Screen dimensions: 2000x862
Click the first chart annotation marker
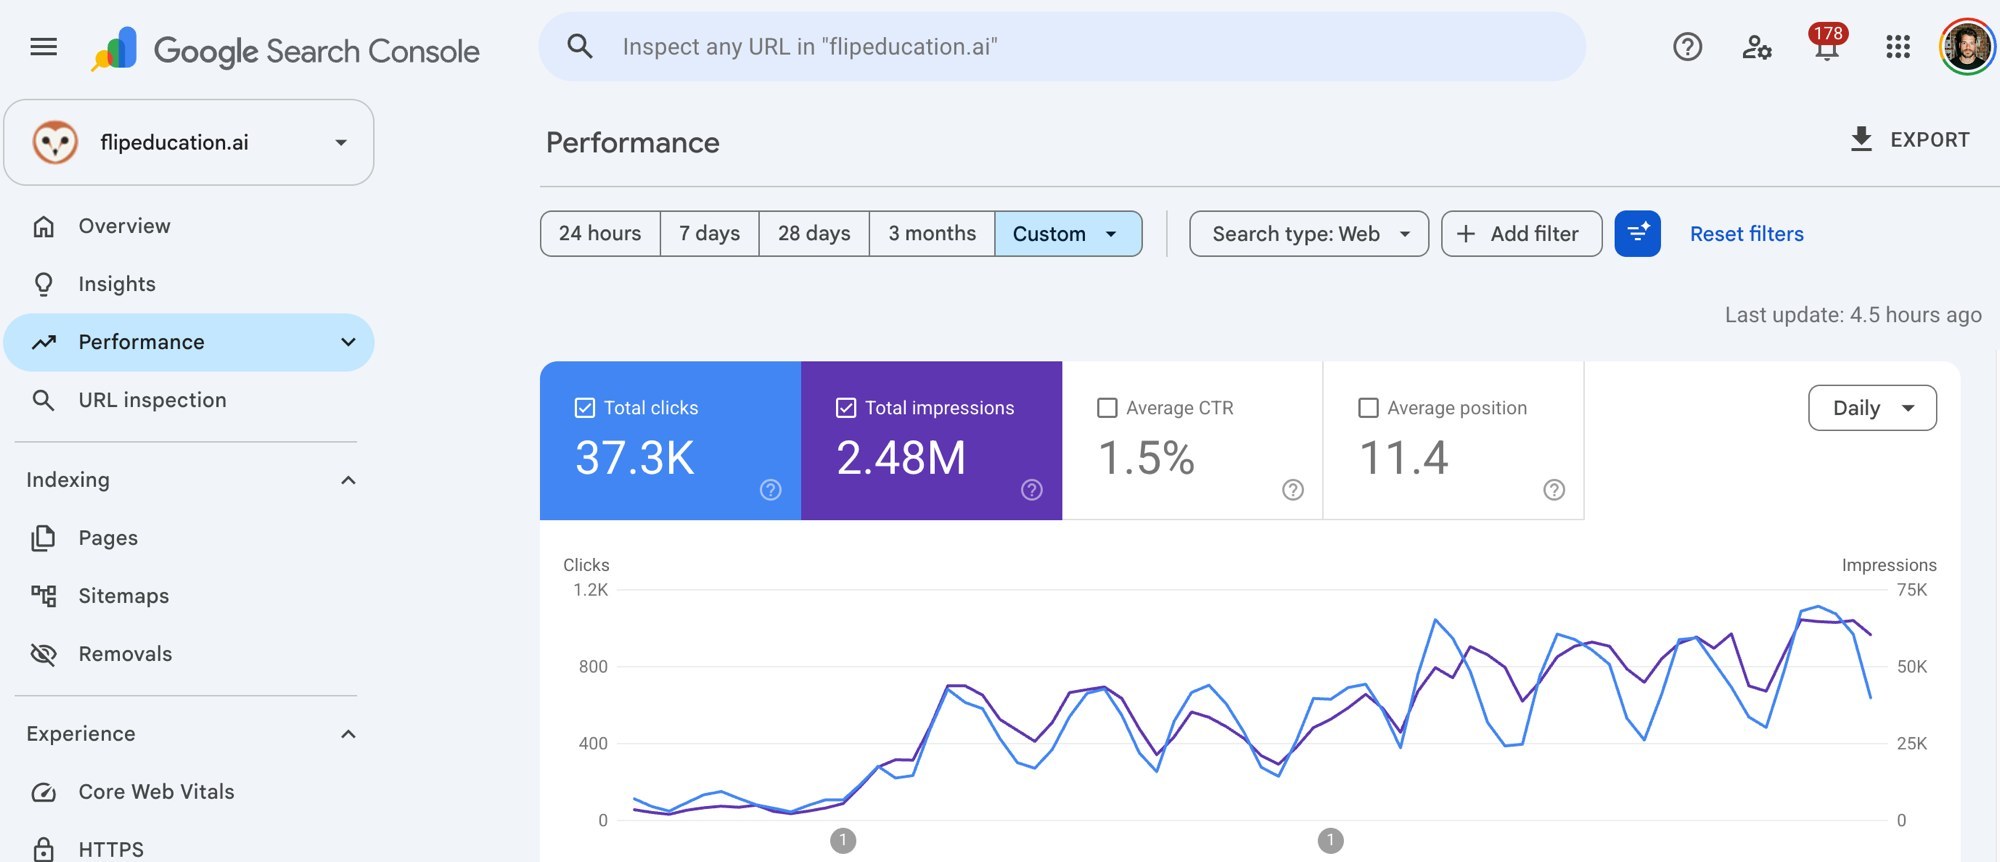click(843, 840)
